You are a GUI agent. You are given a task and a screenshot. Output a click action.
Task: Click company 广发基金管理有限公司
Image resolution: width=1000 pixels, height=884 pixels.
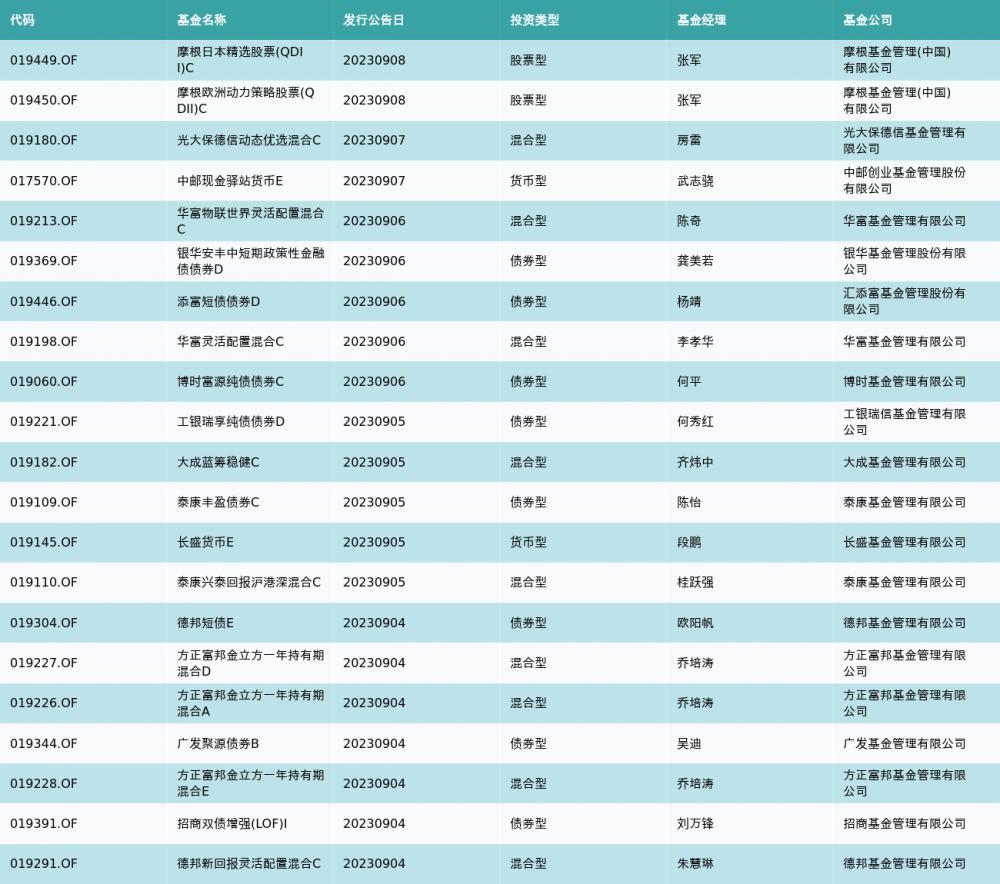[x=904, y=743]
